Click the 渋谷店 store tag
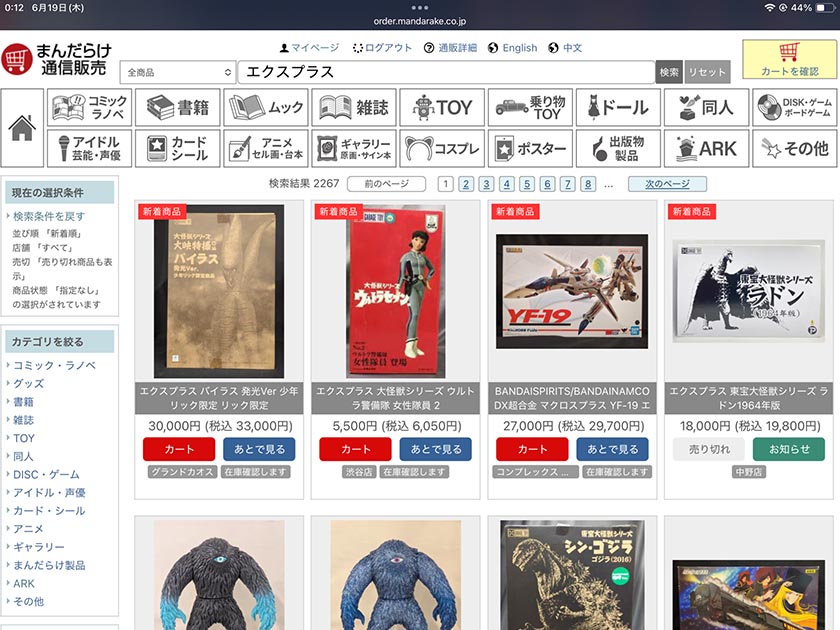This screenshot has height=630, width=840. click(358, 472)
